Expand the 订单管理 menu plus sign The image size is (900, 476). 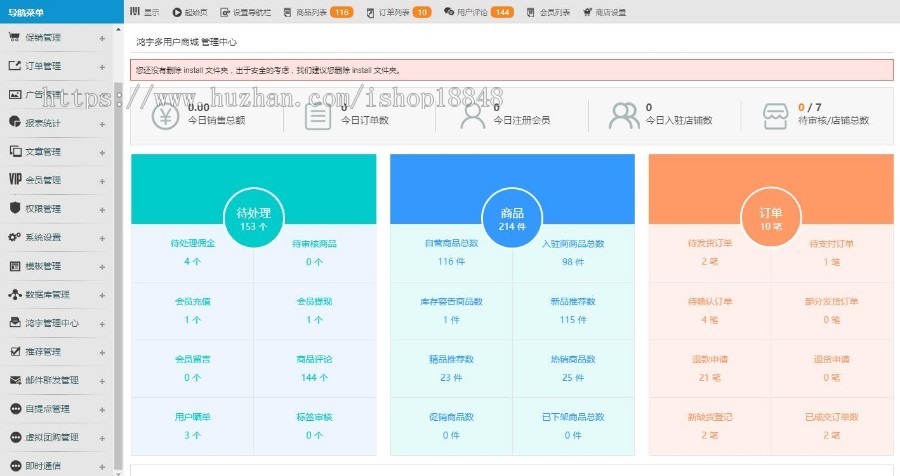(102, 67)
